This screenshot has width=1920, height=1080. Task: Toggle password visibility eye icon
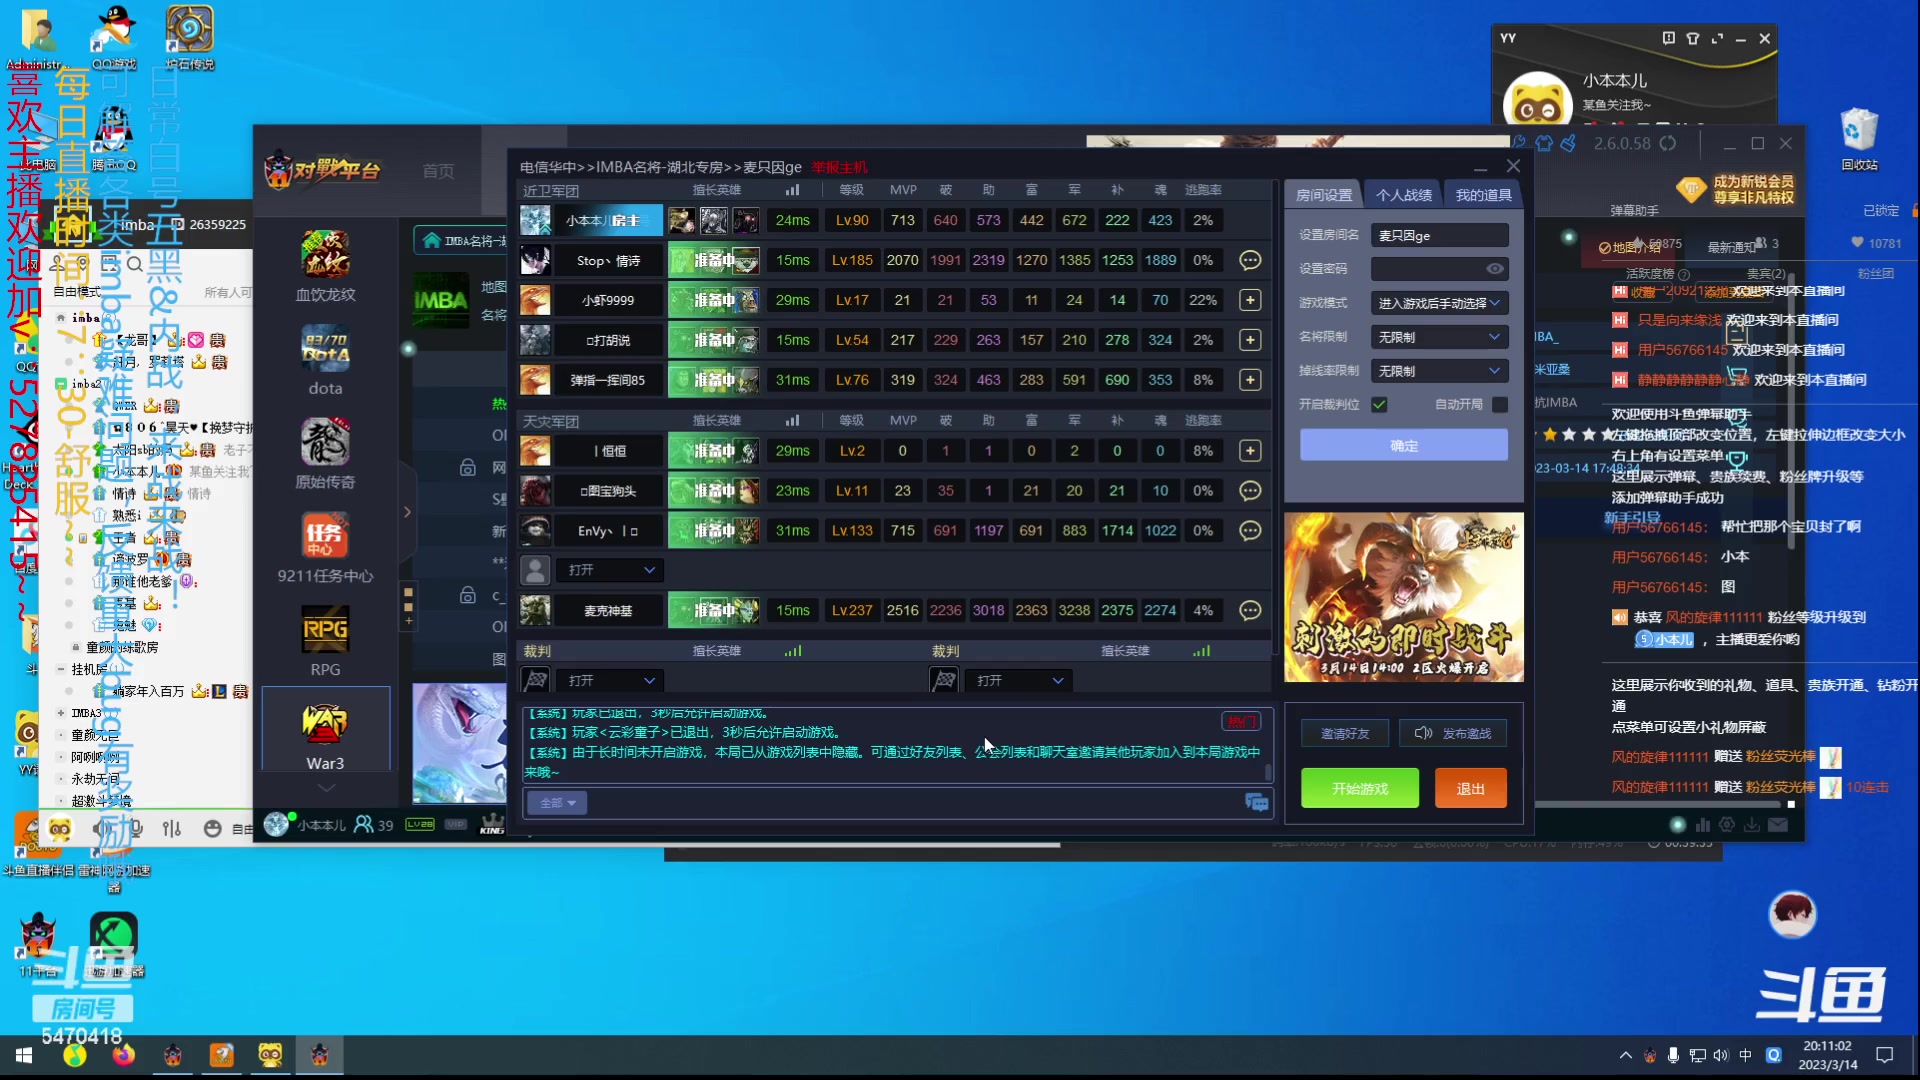(x=1494, y=268)
